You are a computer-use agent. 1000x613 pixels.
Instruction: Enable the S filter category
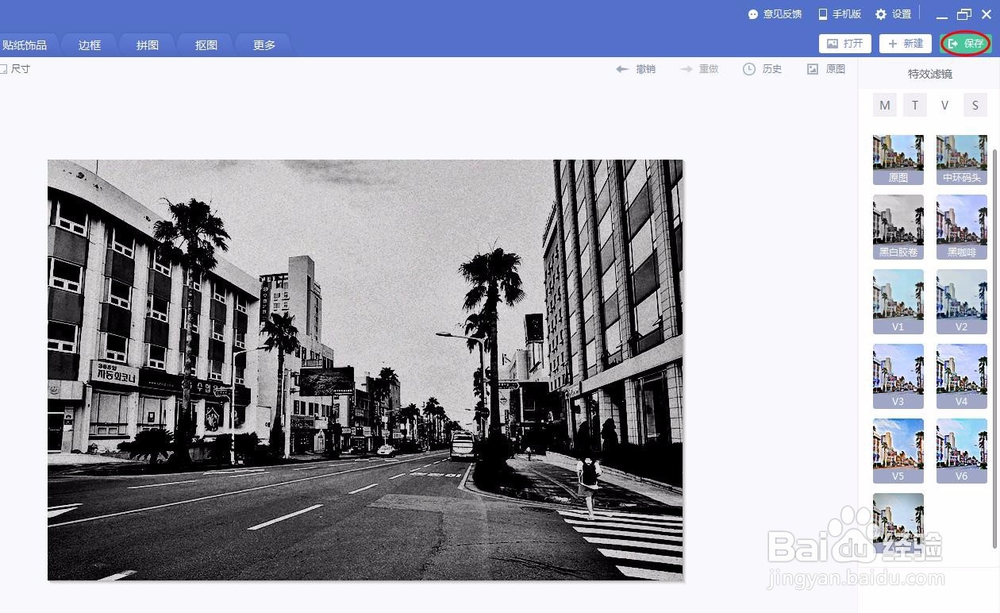tap(975, 105)
